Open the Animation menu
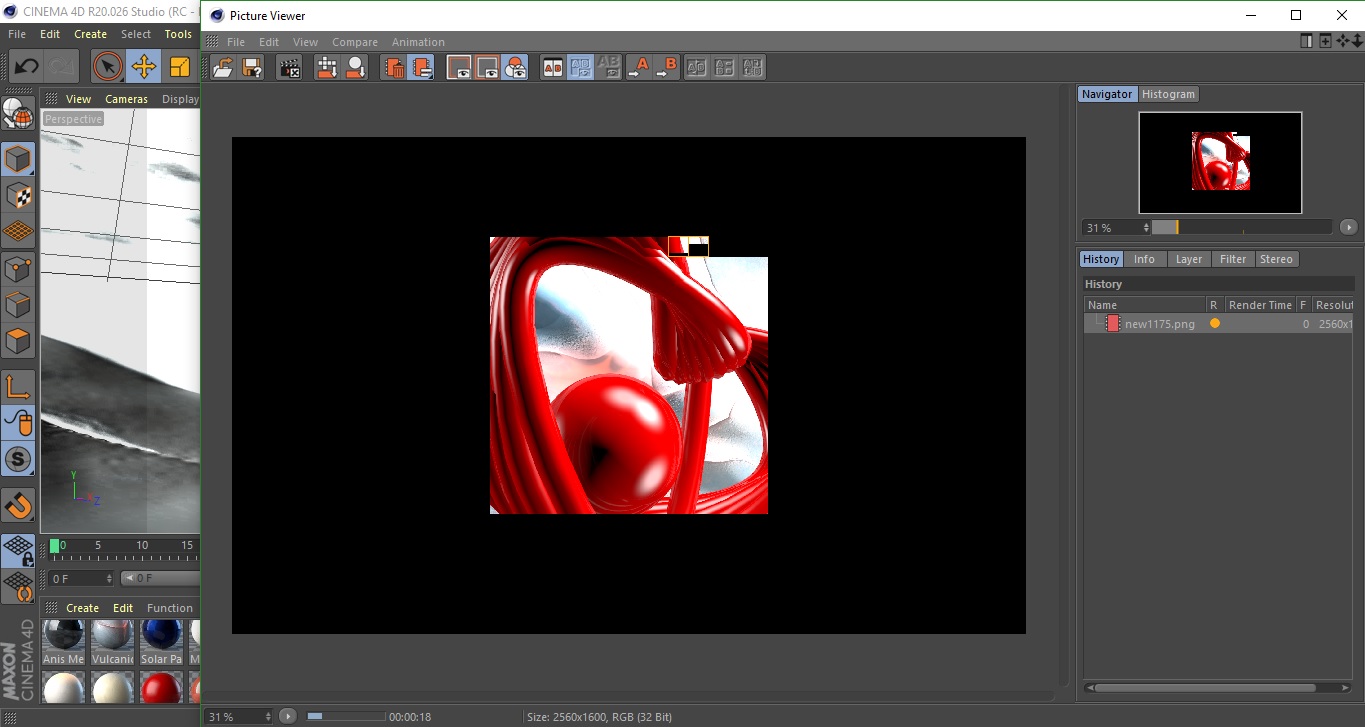Viewport: 1365px width, 727px height. pos(418,42)
